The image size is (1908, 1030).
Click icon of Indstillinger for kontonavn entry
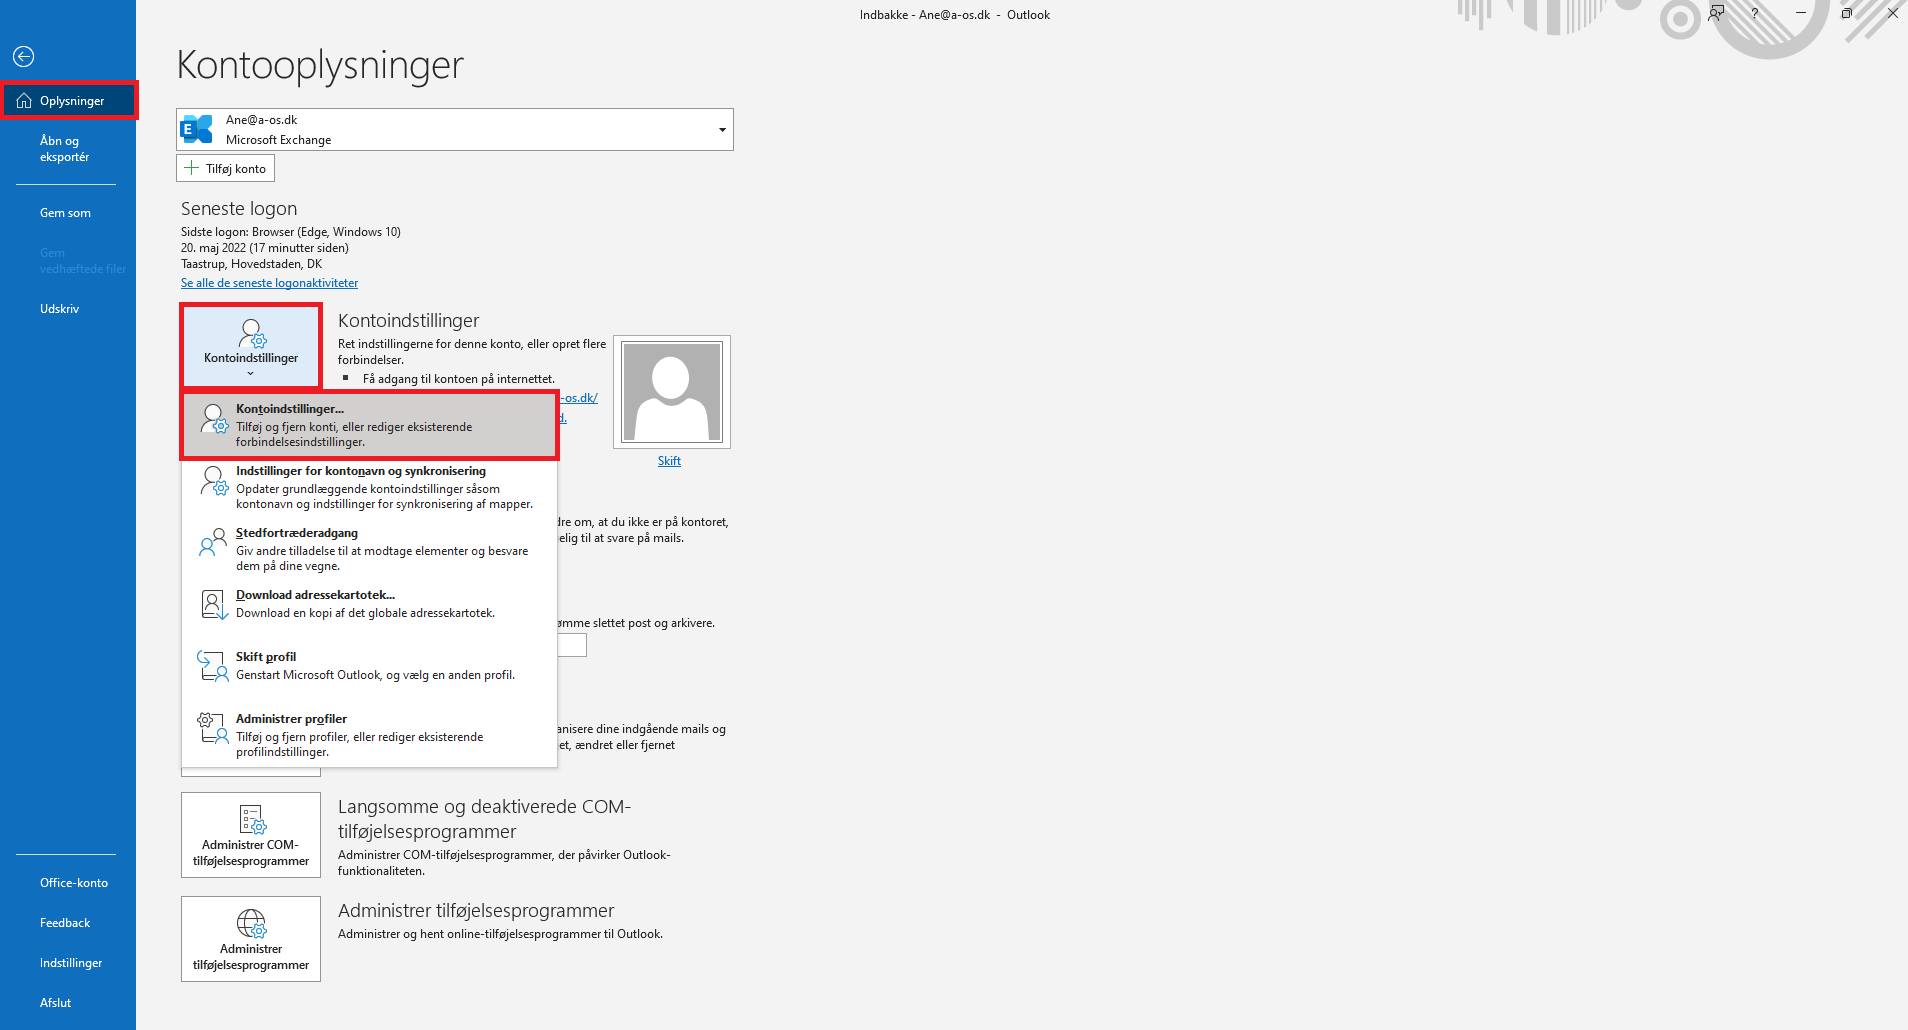[214, 480]
